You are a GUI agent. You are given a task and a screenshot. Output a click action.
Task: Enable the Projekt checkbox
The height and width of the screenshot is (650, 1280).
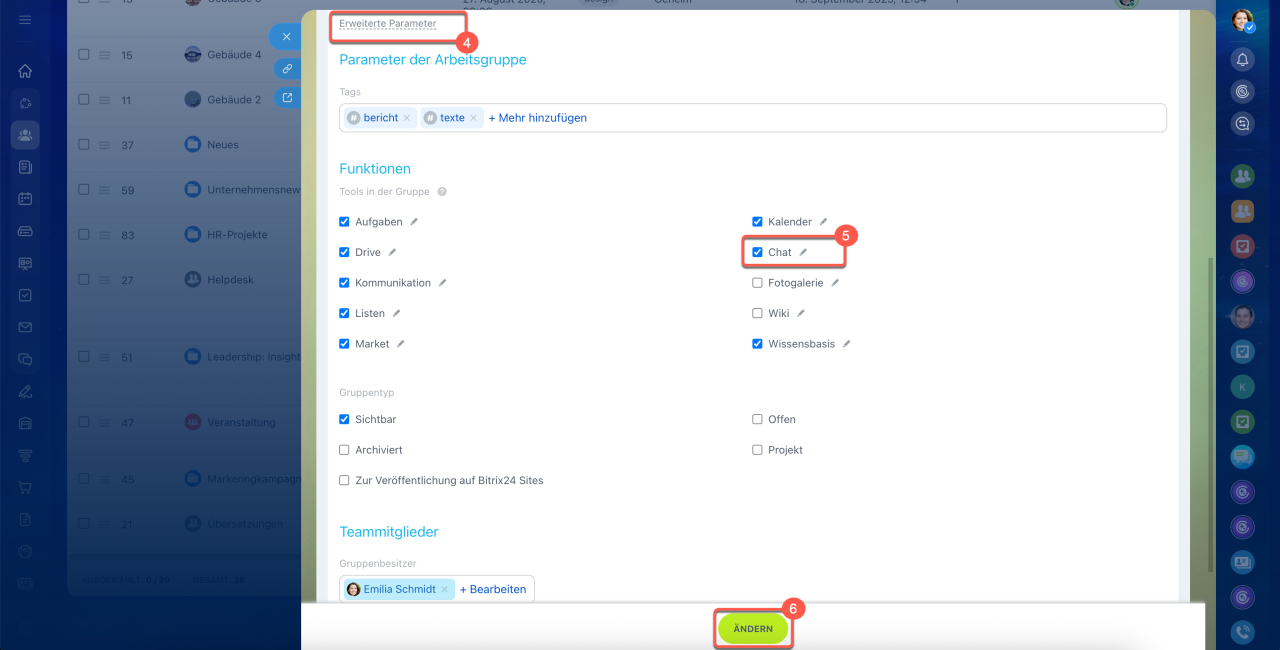tap(758, 450)
